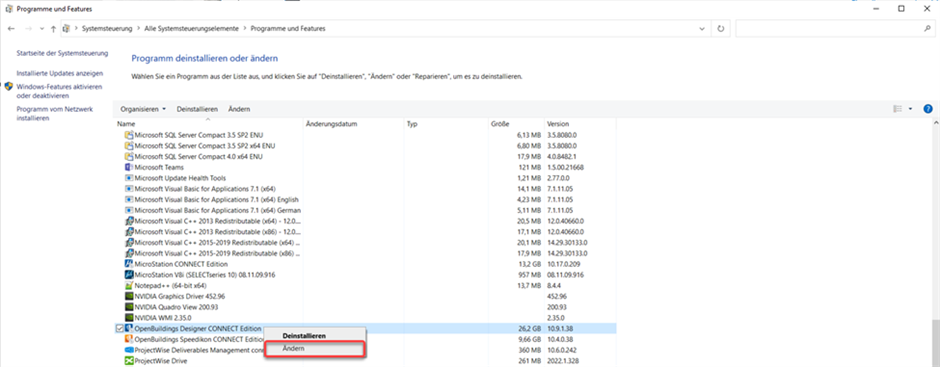This screenshot has height=367, width=940.
Task: Click the ProjectWise Deliverables Management icon
Action: pyautogui.click(x=128, y=350)
